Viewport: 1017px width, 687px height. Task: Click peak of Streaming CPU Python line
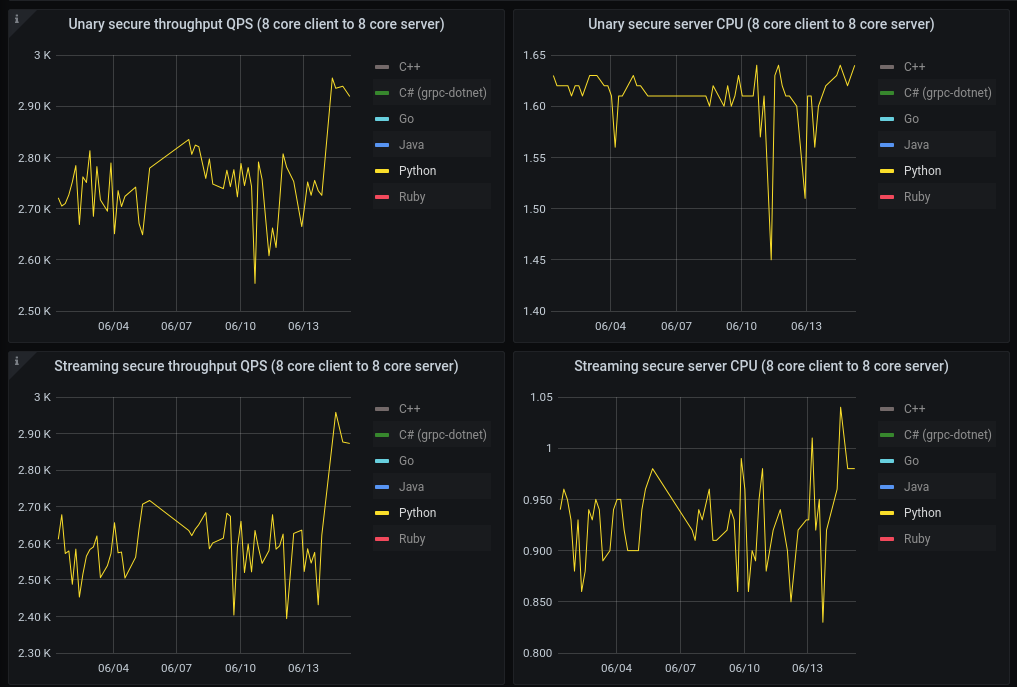[x=841, y=407]
